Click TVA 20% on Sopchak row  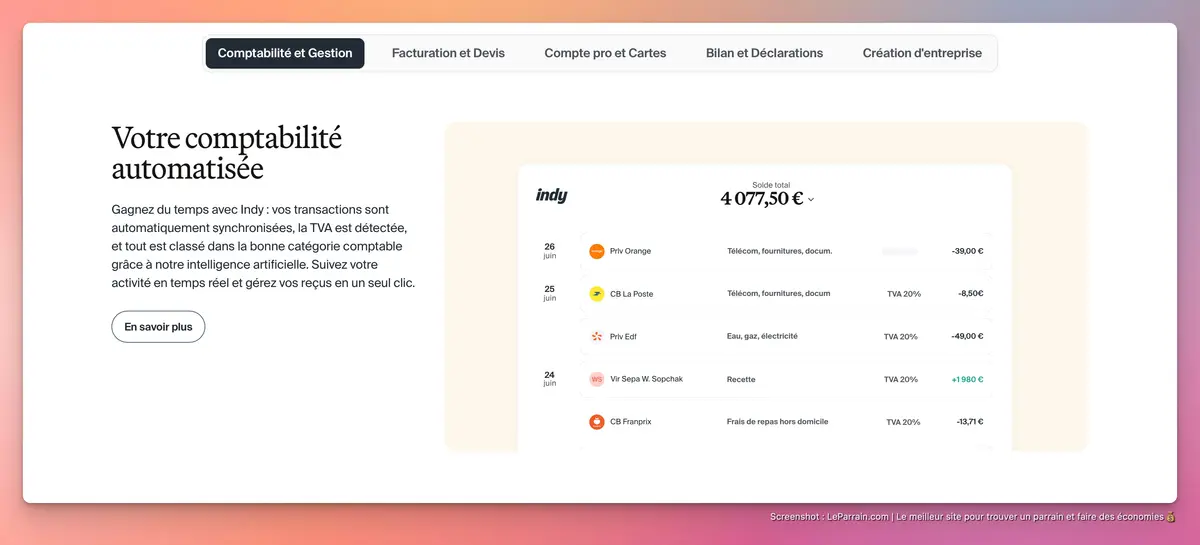tap(900, 379)
